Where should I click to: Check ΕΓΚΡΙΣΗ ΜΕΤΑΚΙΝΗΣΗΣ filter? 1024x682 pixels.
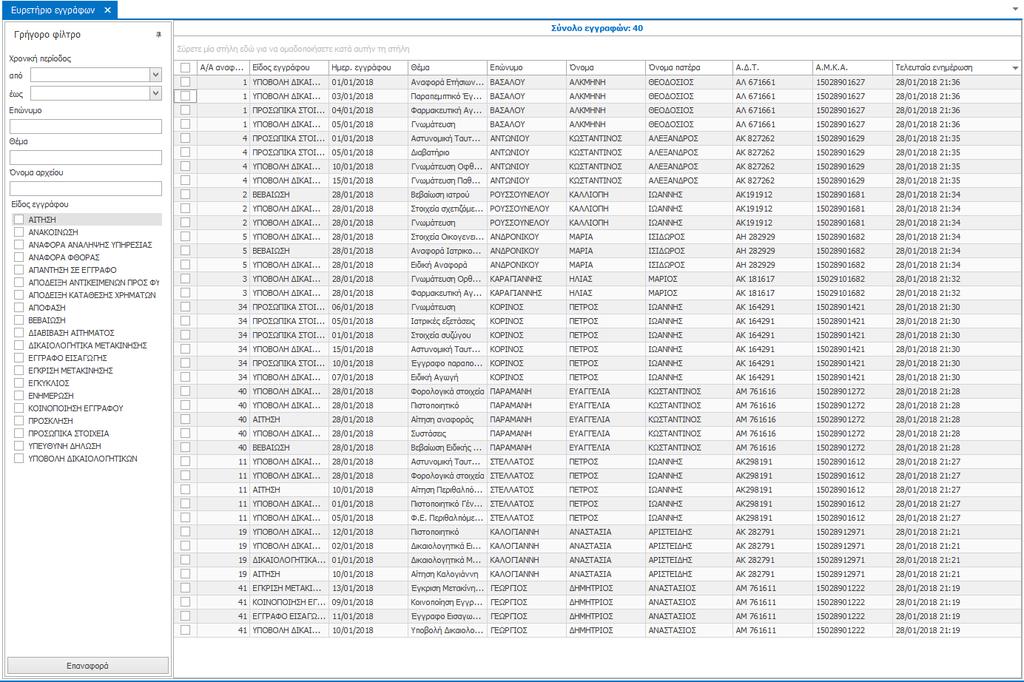tap(19, 370)
